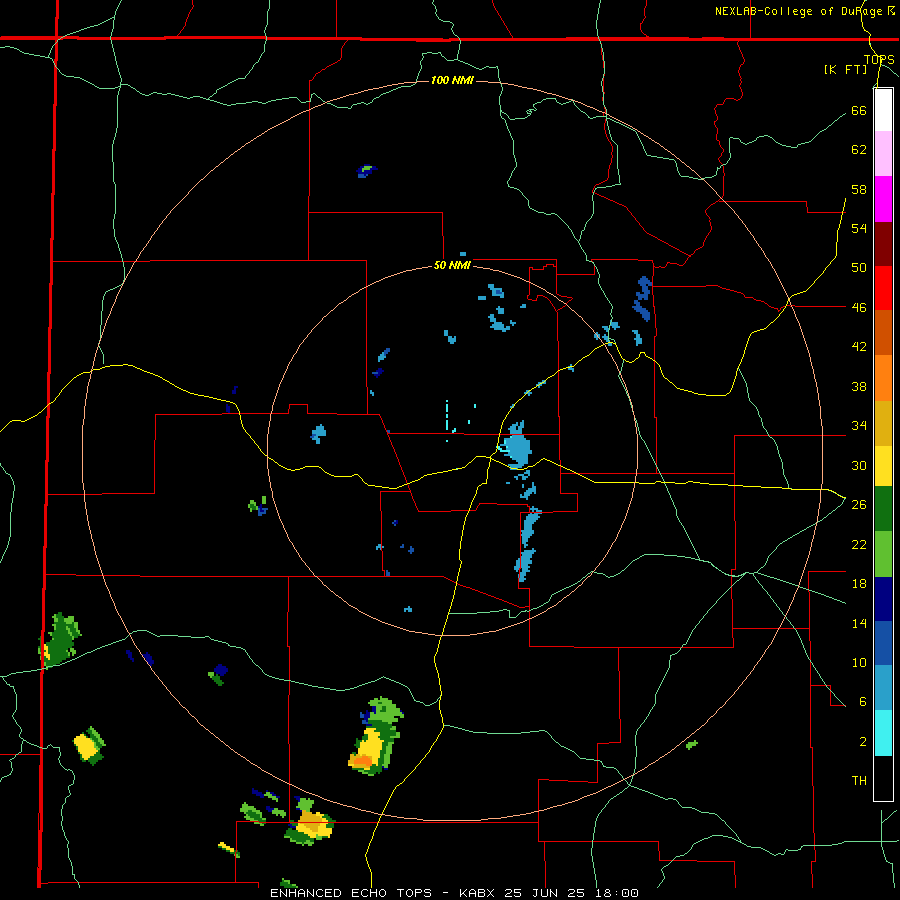900x900 pixels.
Task: Click the light pink legend swatch
Action: click(x=883, y=153)
